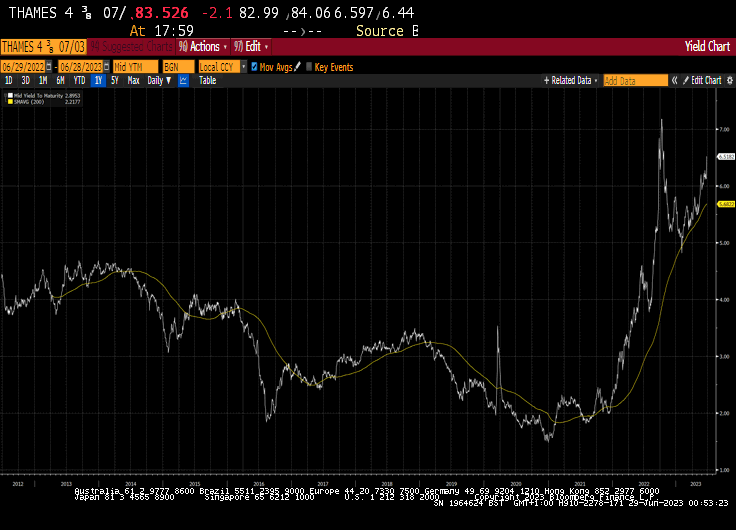Click the THAMES 4 3/8 07/03 security field

43,47
